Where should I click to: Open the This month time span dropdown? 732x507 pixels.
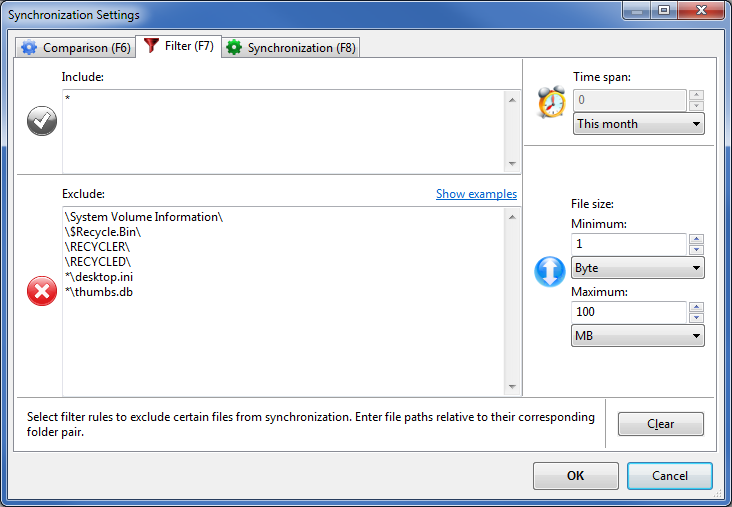click(x=639, y=124)
